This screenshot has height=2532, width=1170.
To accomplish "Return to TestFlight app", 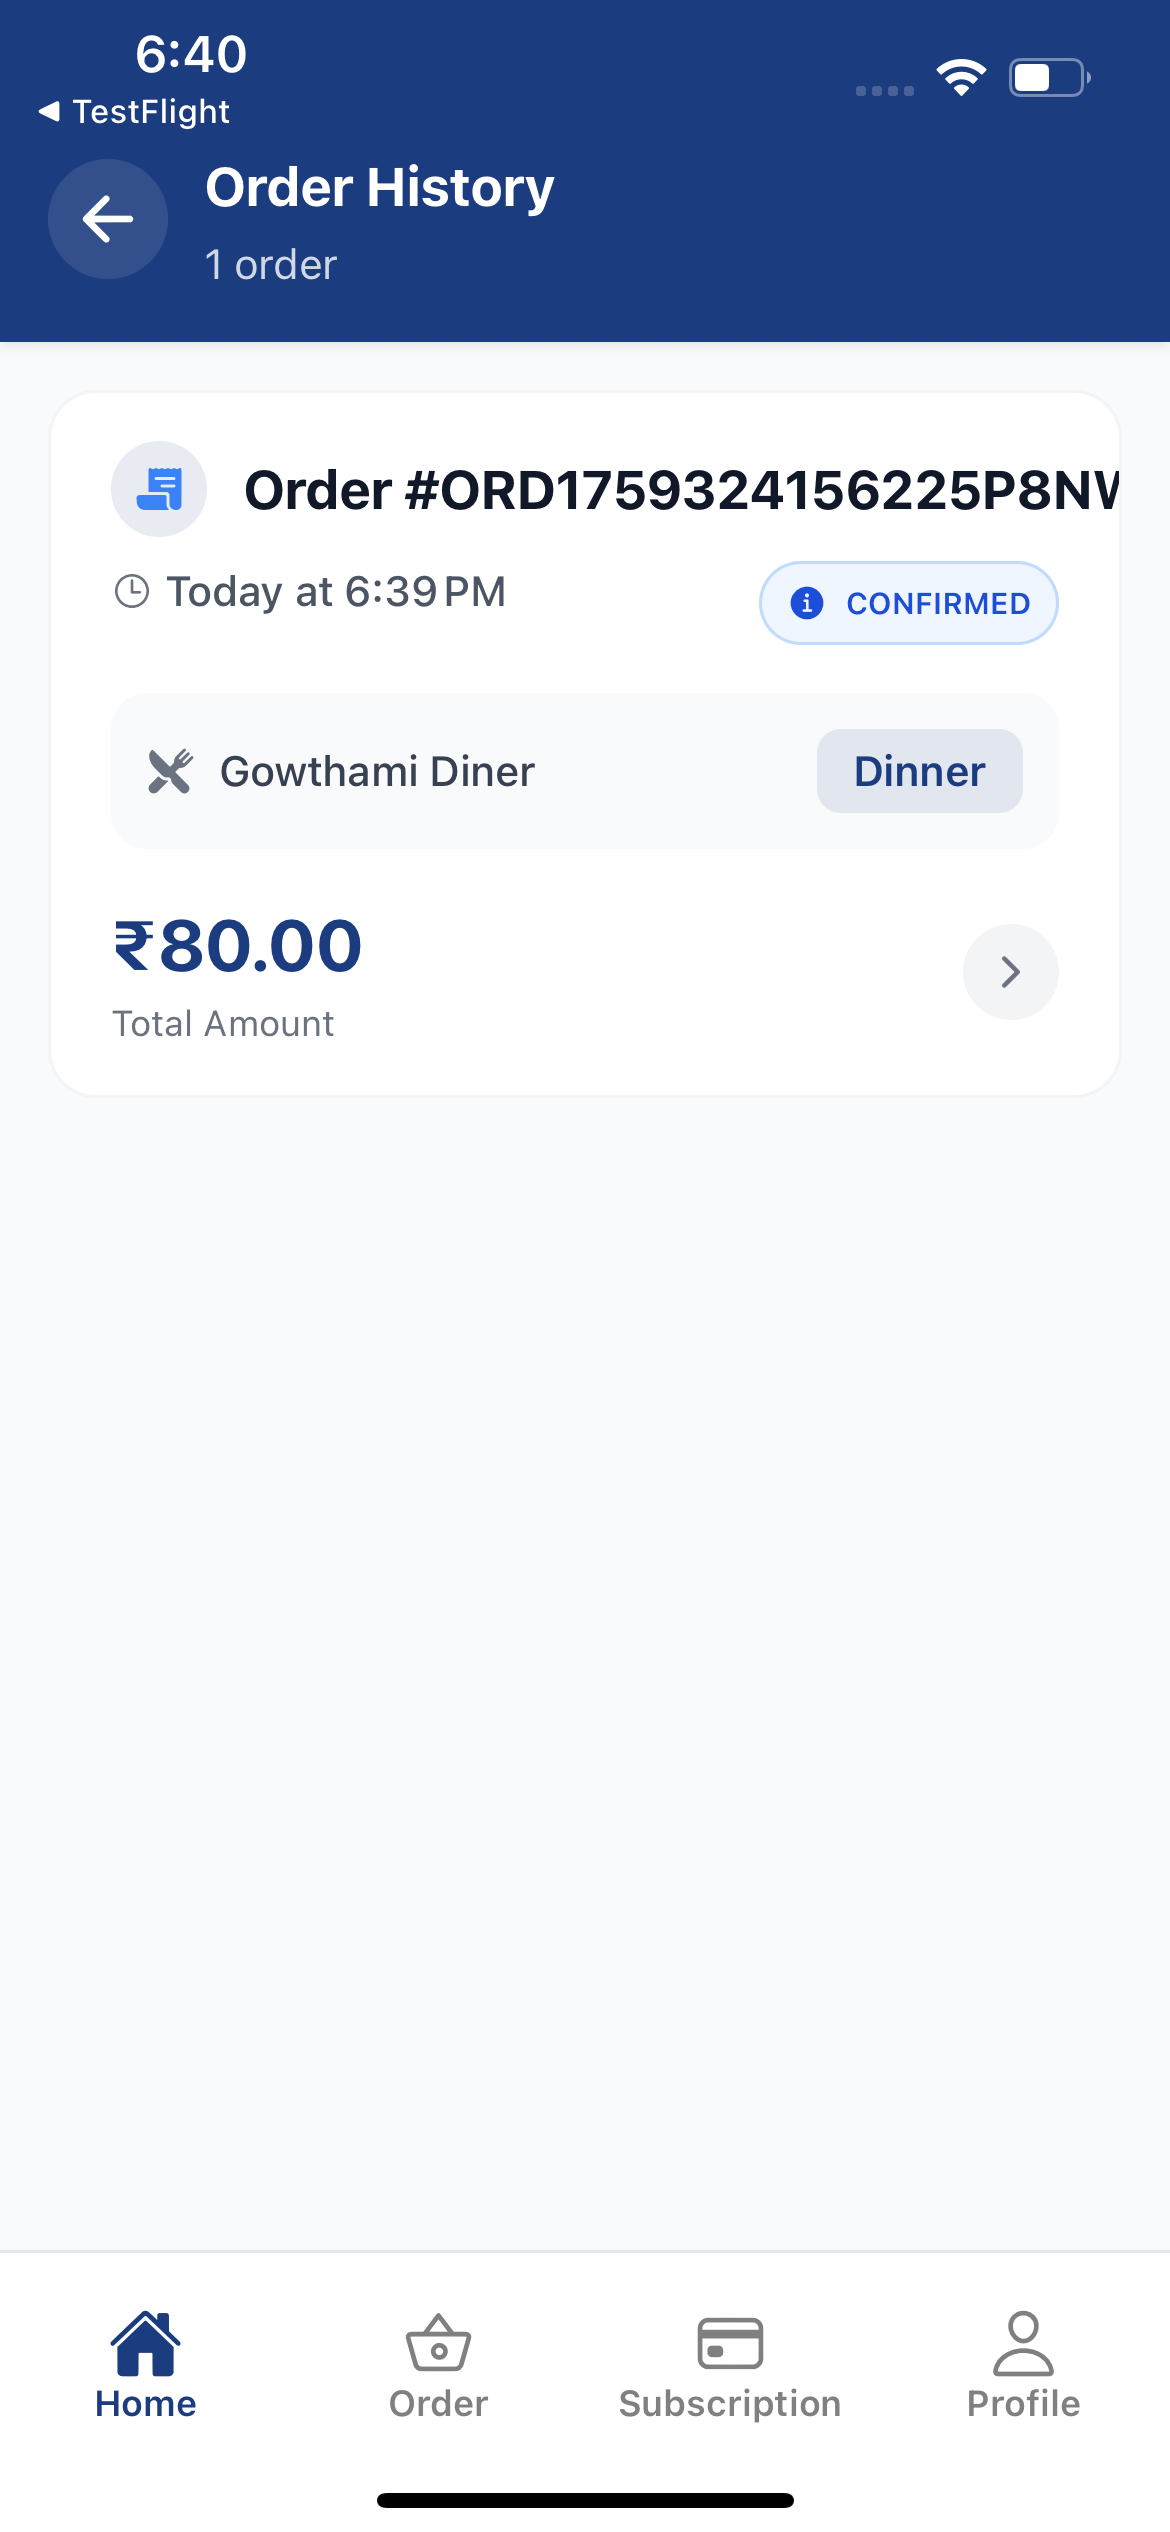I will [134, 111].
